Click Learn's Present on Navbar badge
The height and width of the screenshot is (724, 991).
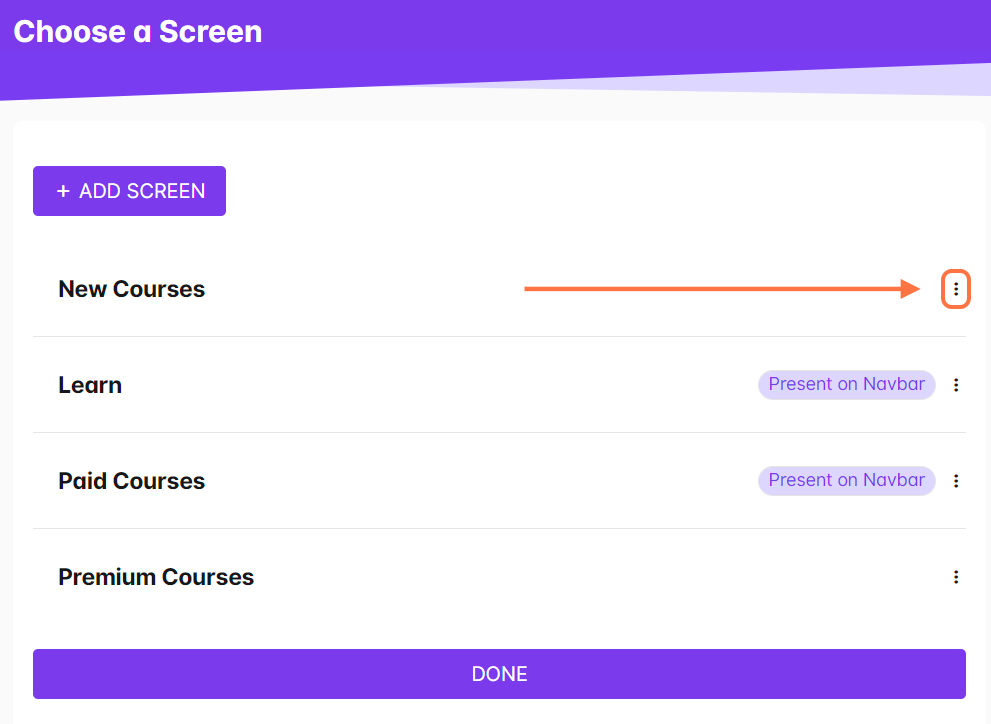click(846, 385)
